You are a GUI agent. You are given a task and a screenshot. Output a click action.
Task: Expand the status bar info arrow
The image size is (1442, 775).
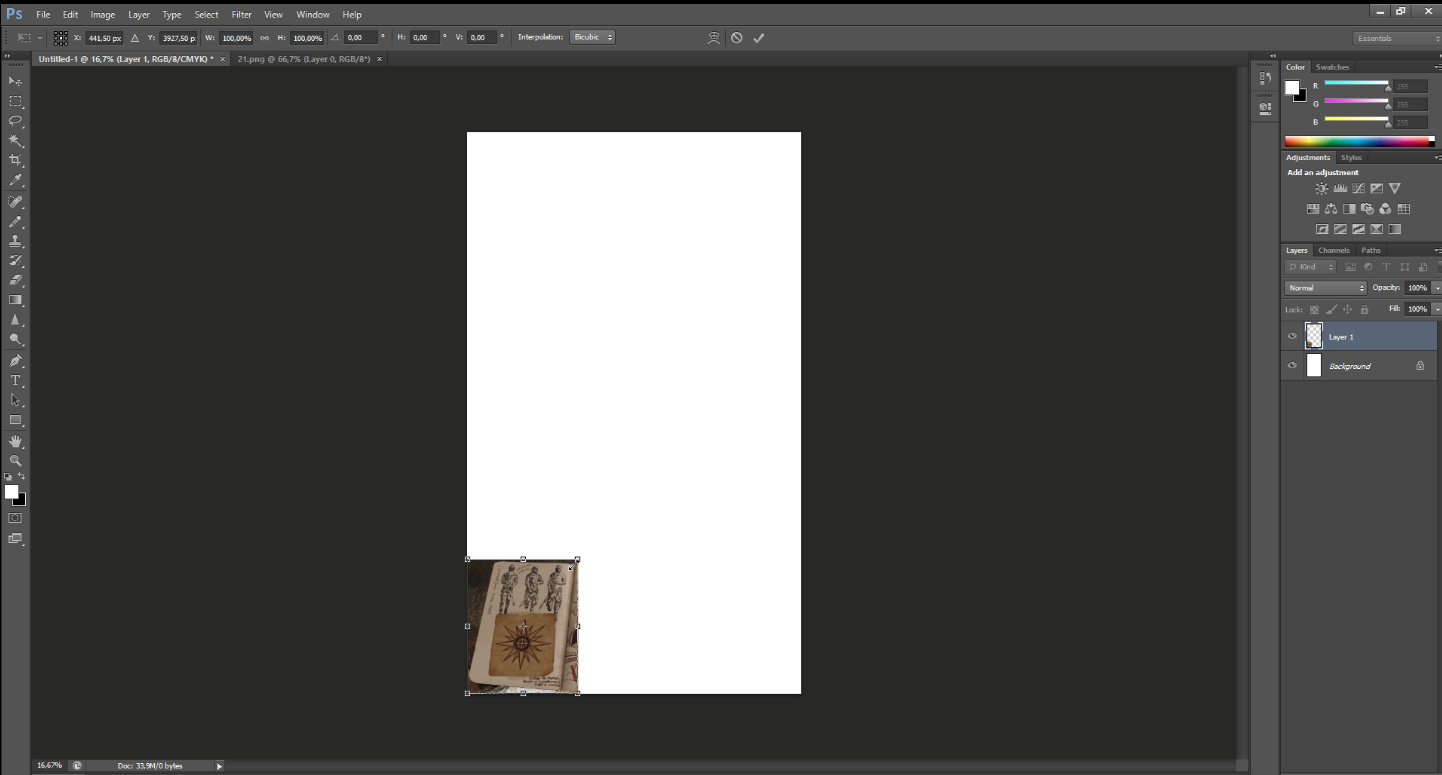point(219,766)
